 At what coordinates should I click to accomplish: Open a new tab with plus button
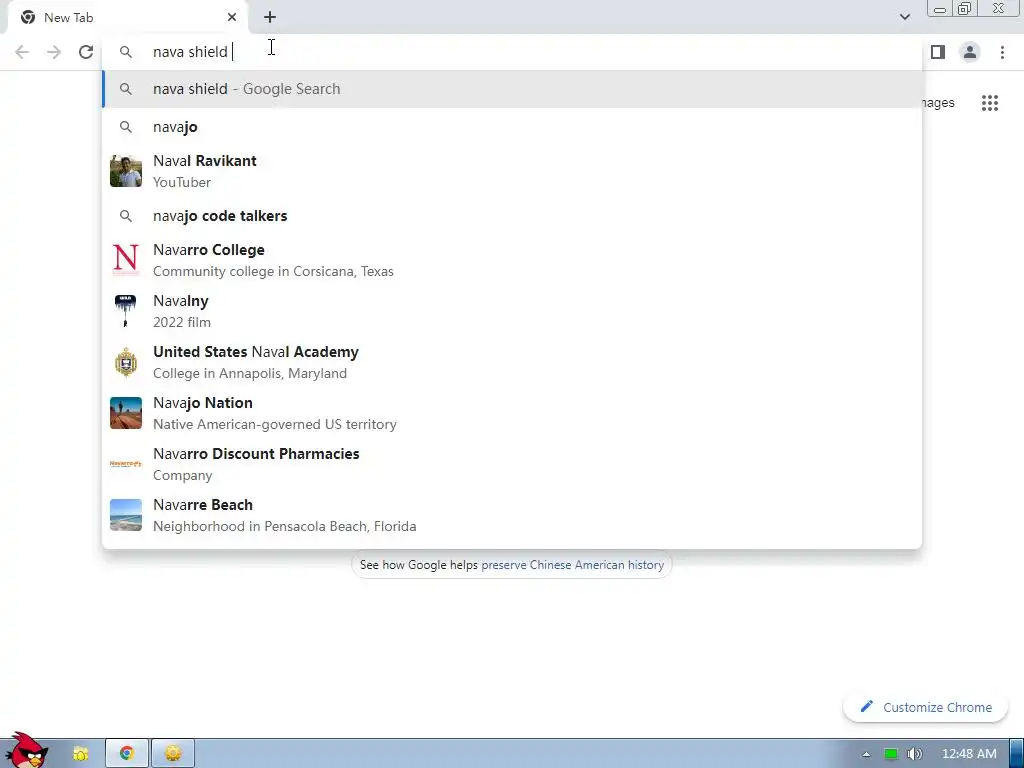[270, 17]
